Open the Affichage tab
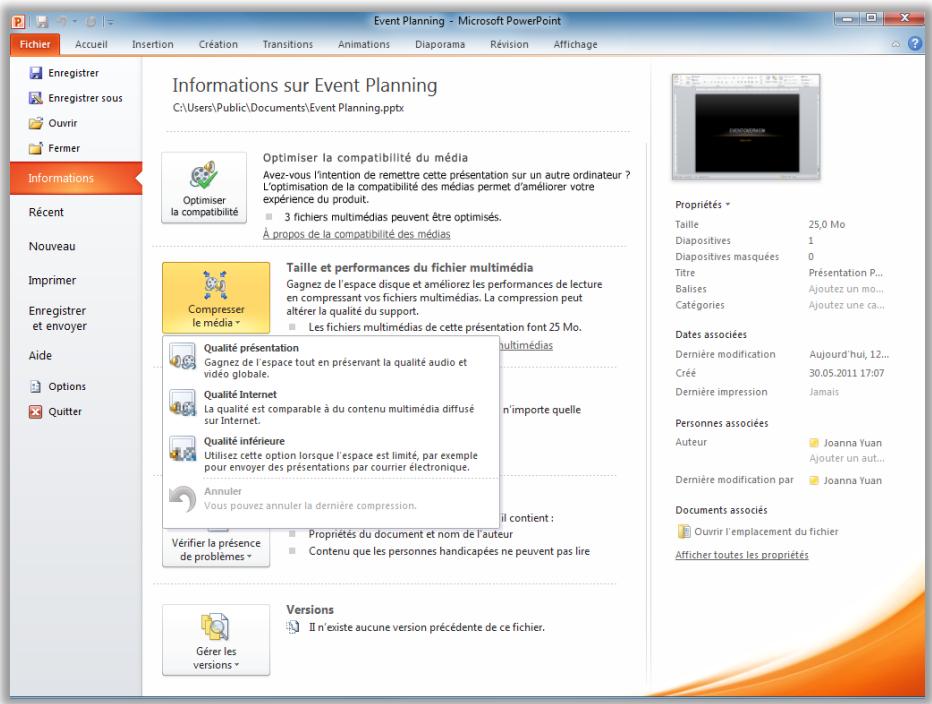Screen dimensions: 932x704 [x=575, y=44]
